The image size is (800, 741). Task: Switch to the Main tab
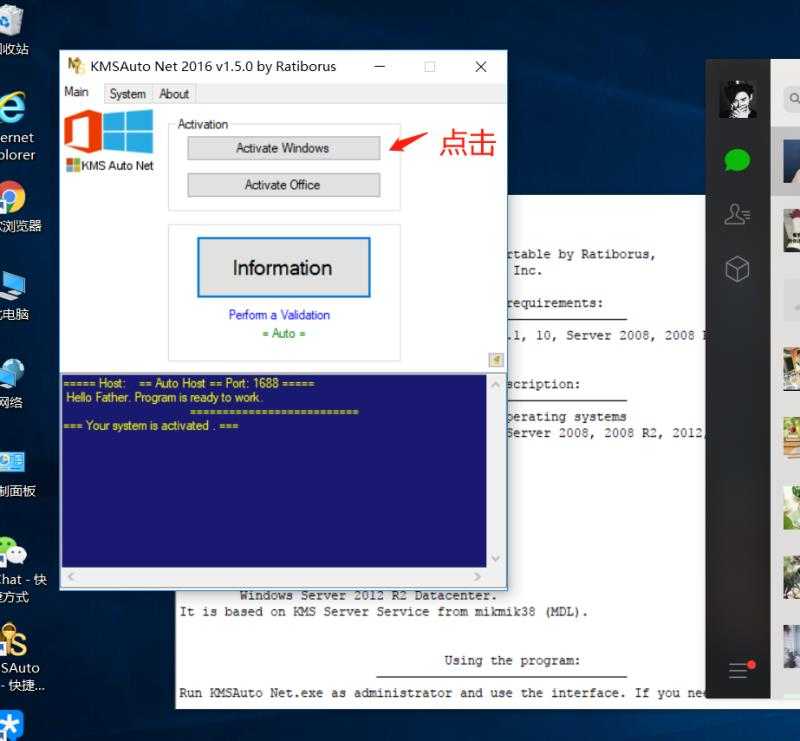pos(77,92)
